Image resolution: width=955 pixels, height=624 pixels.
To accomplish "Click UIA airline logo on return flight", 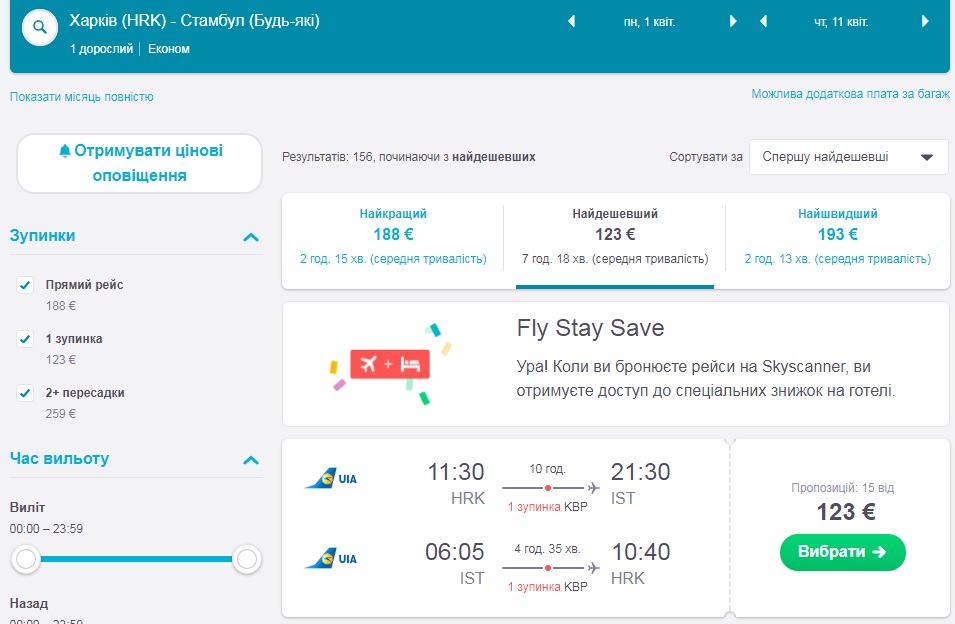I will [x=331, y=559].
